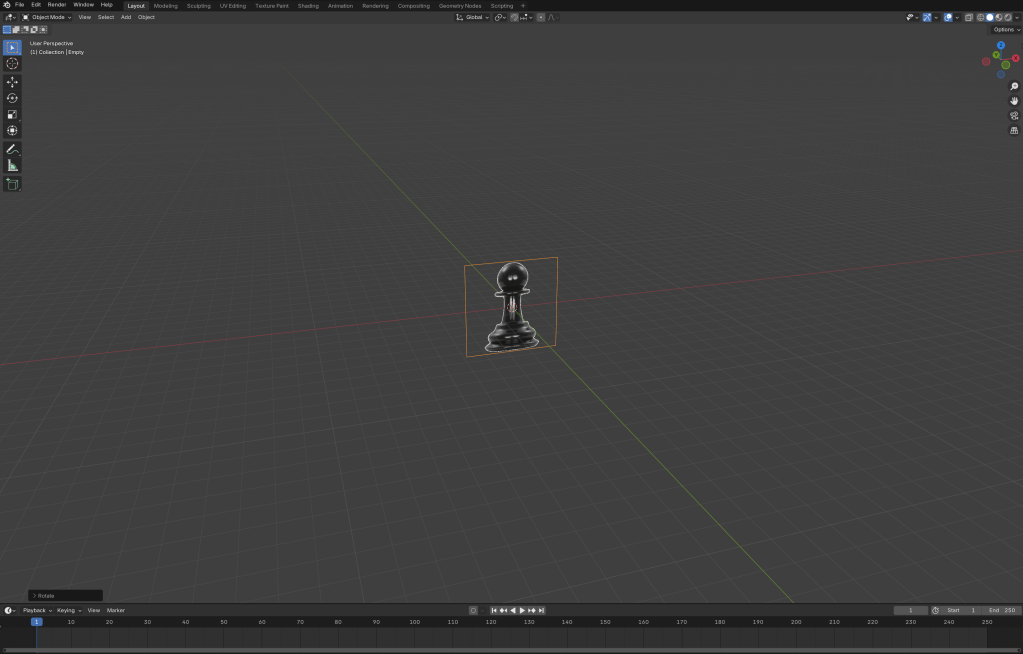Choose the Scale tool
This screenshot has width=1023, height=654.
[x=12, y=114]
